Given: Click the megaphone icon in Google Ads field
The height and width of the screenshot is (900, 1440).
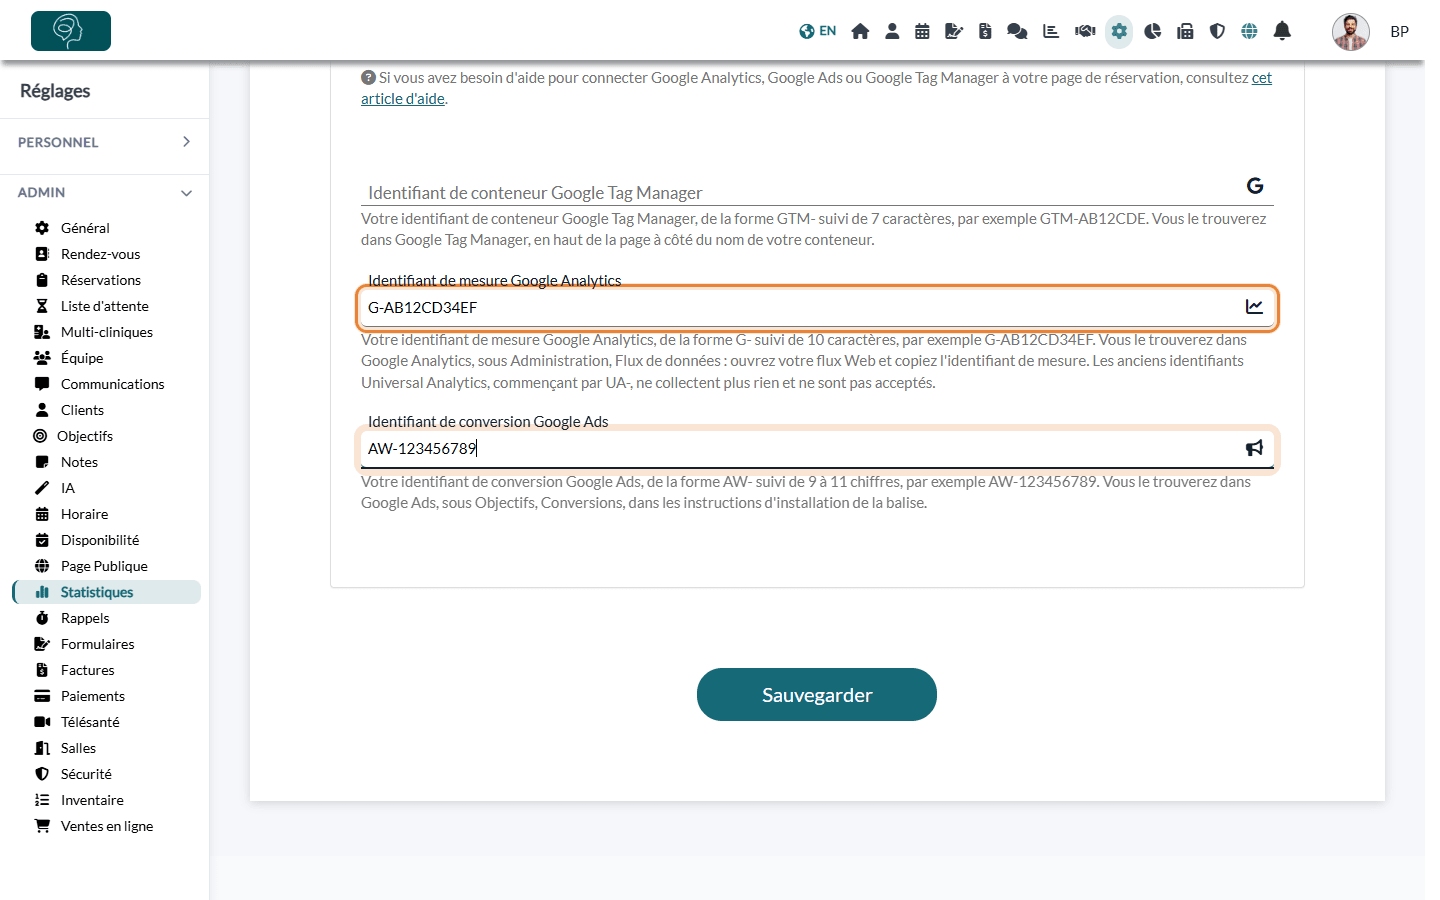Looking at the screenshot, I should coord(1255,448).
